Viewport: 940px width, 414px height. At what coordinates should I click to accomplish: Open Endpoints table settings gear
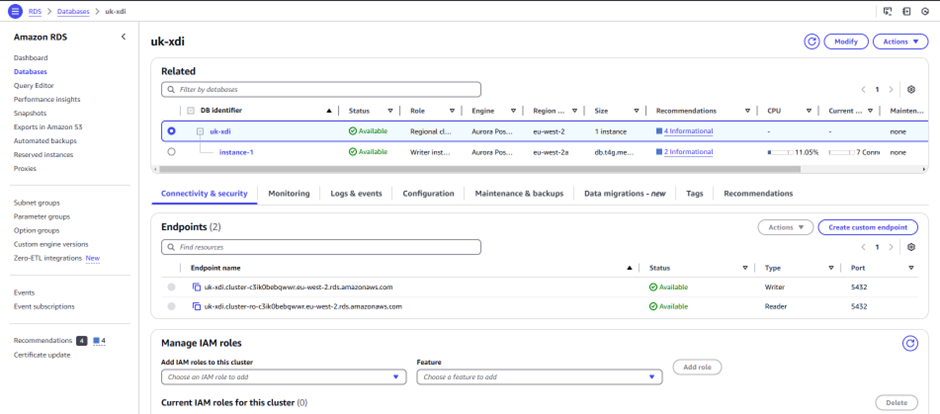[911, 247]
